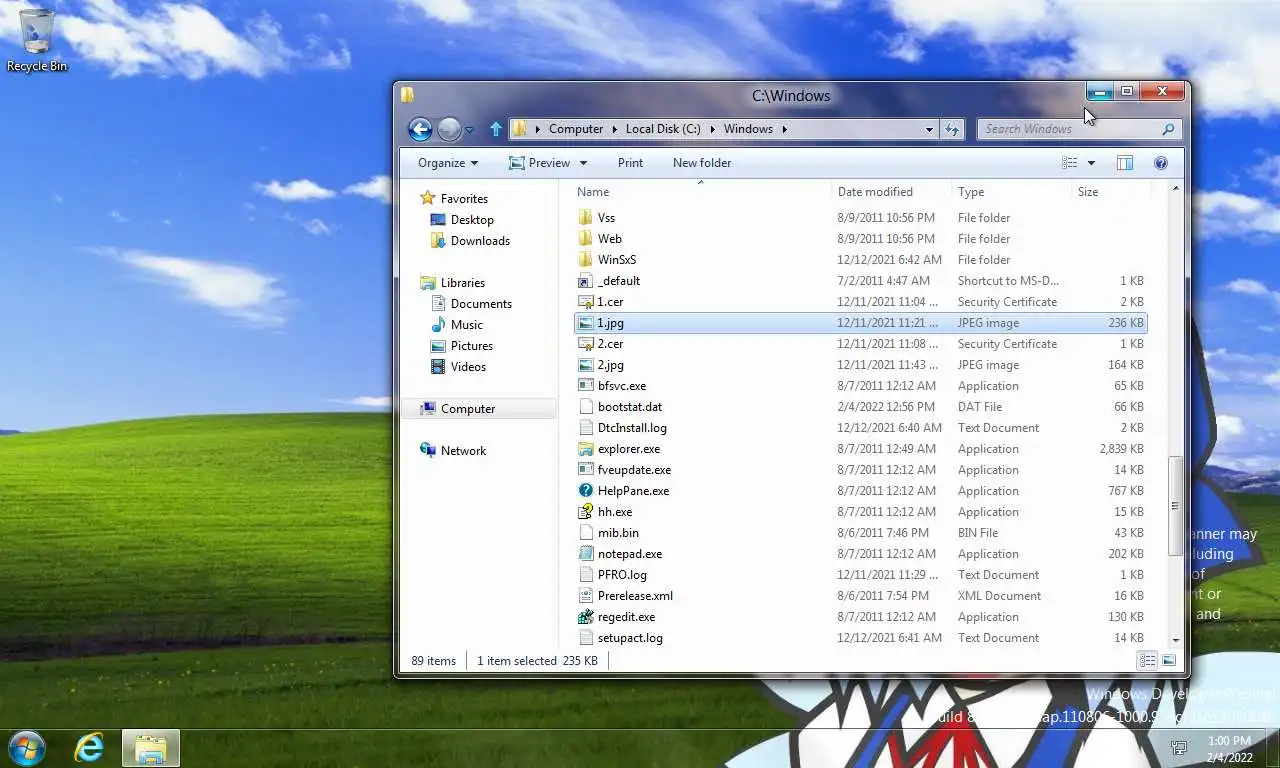Select the Vss folder icon

[586, 218]
